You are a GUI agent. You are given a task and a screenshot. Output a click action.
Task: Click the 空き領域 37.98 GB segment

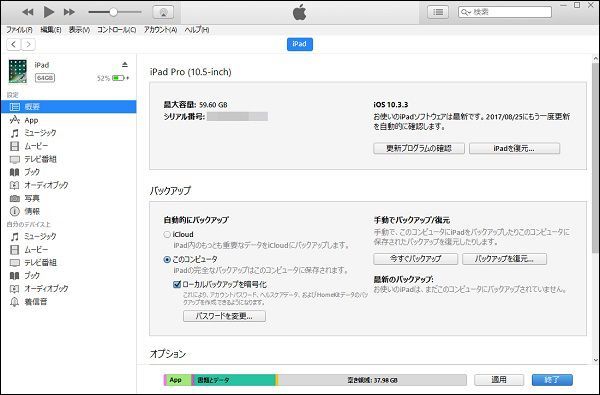pyautogui.click(x=372, y=380)
